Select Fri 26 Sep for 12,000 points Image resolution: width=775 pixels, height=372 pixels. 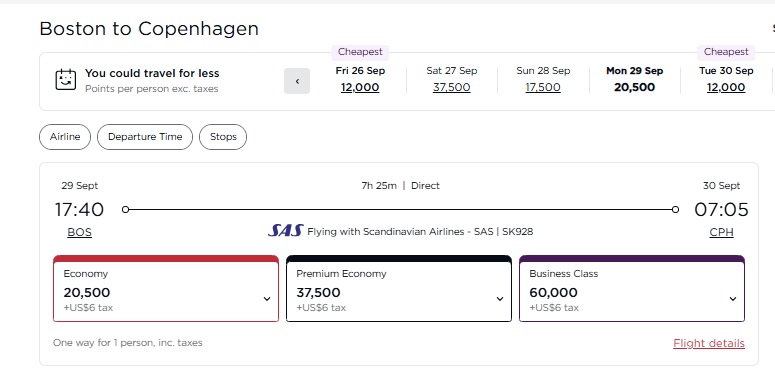point(360,80)
